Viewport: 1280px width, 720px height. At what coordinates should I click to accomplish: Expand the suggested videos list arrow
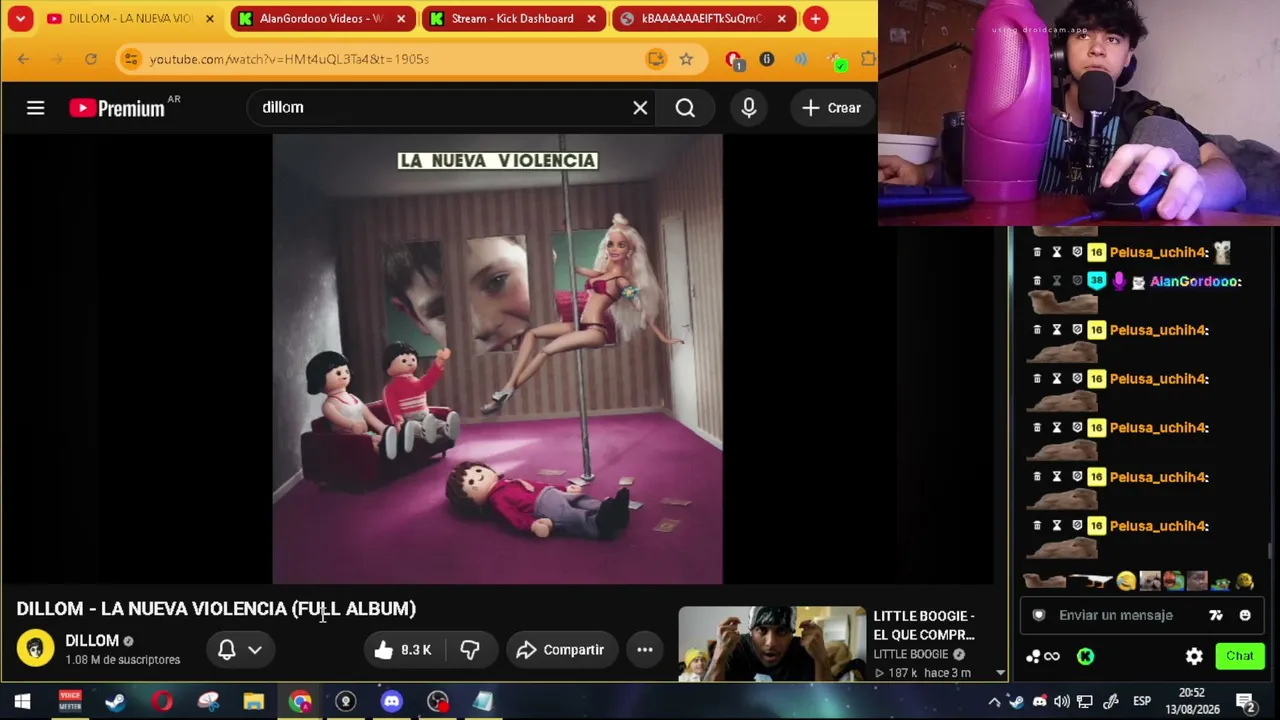click(x=1000, y=673)
